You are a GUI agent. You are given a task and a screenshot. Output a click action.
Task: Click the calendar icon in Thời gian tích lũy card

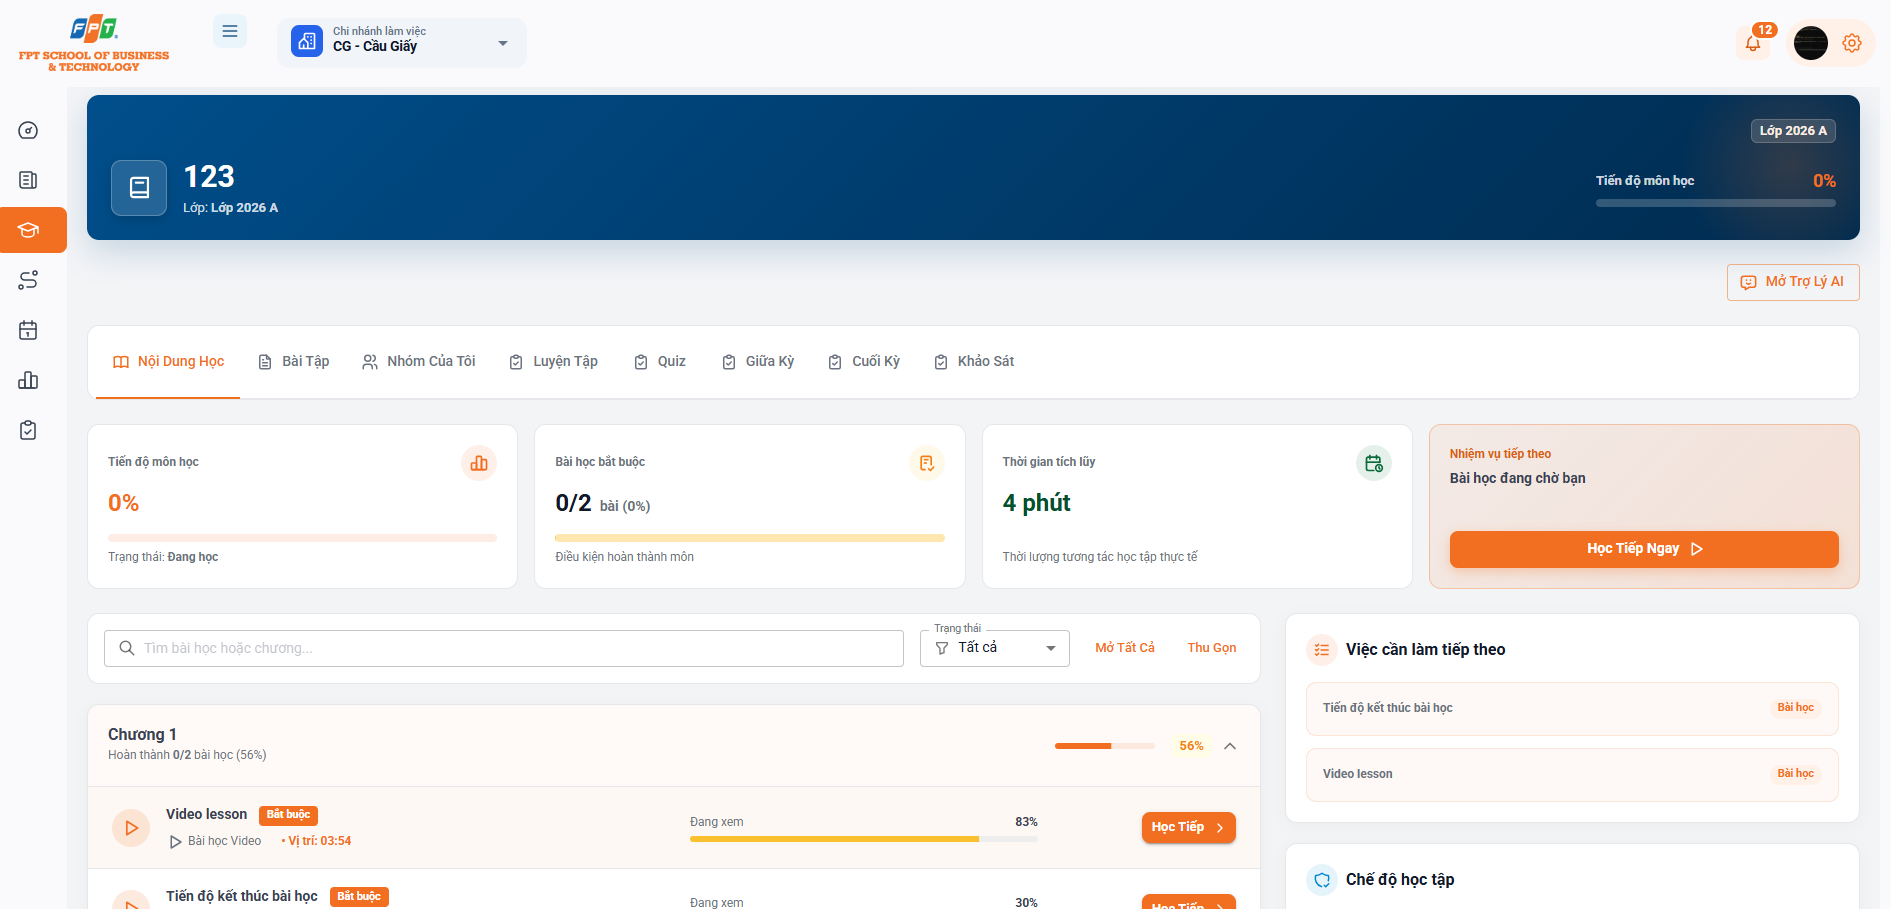(1374, 463)
